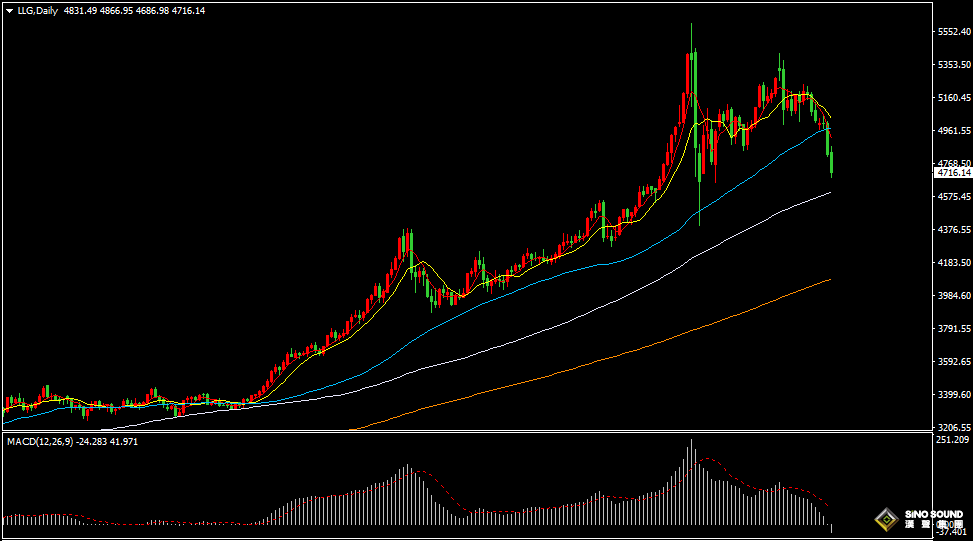973x541 pixels.
Task: Select the current price tag 4716.14
Action: [x=952, y=173]
